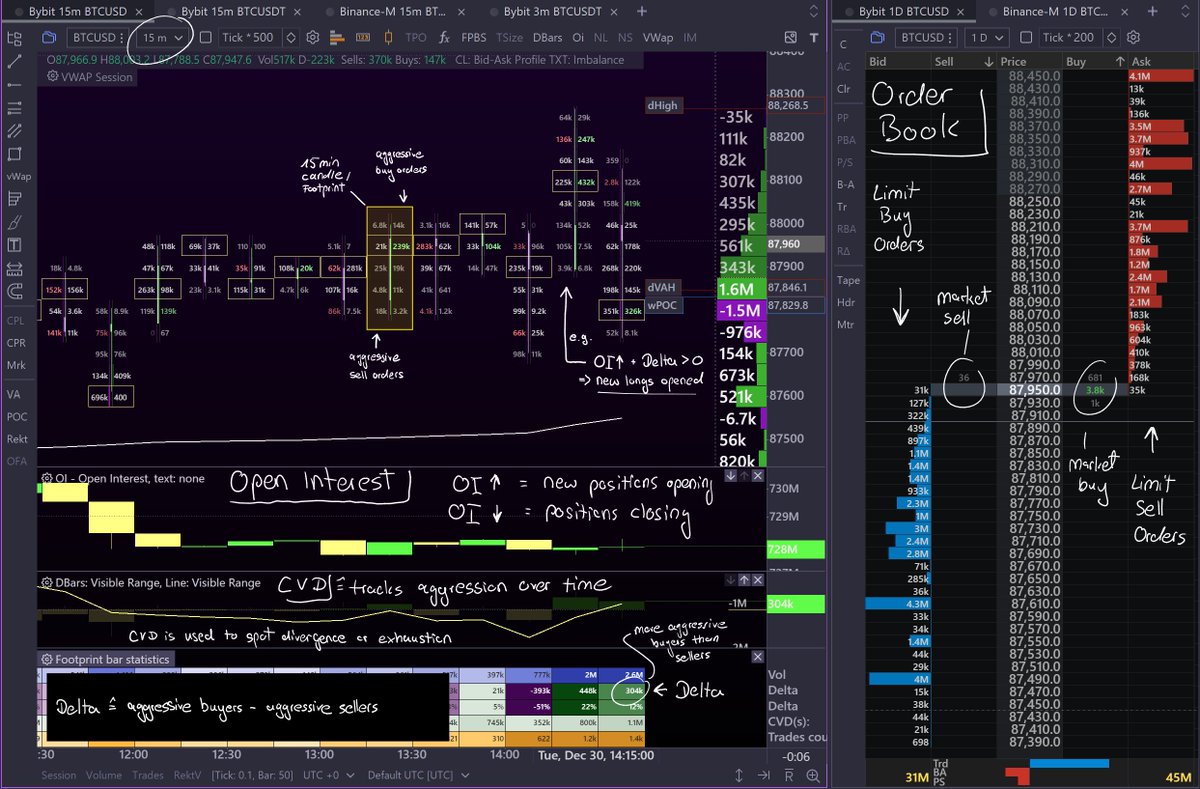Click the VA button in left sidebar
Image resolution: width=1200 pixels, height=789 pixels.
[x=15, y=394]
